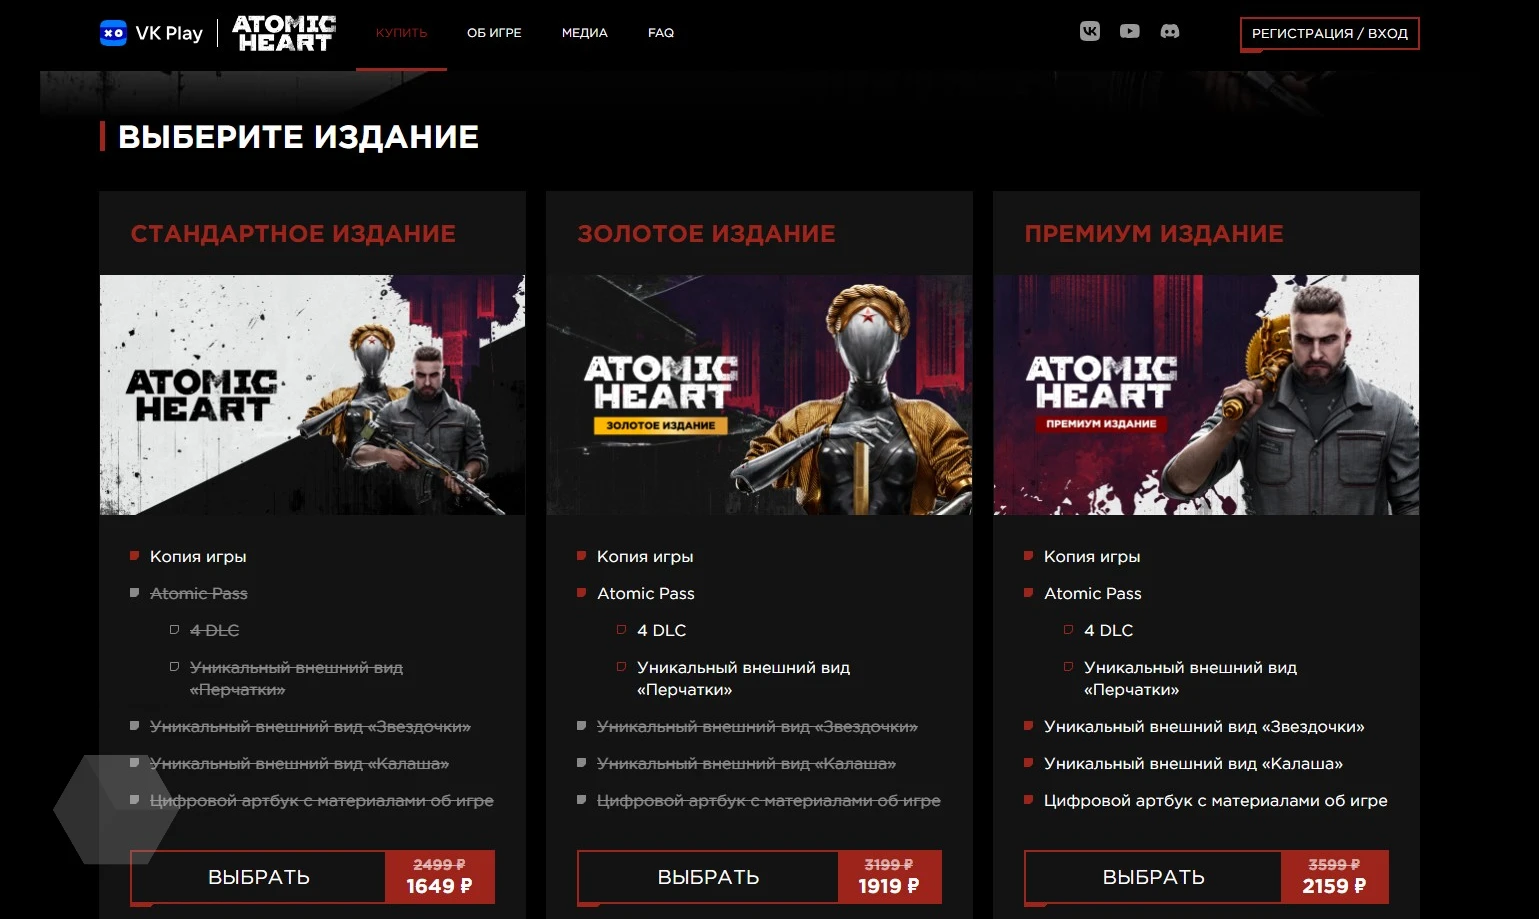Open the VK social network icon
1539x919 pixels.
click(1090, 31)
